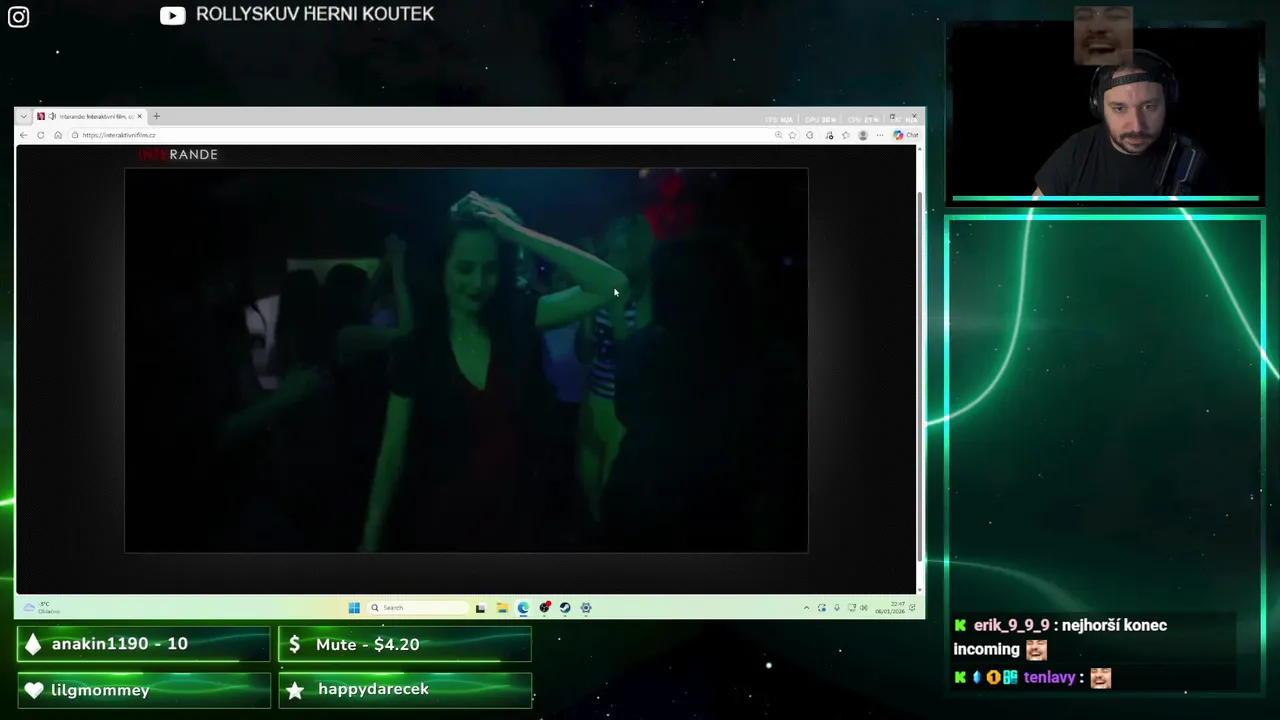The height and width of the screenshot is (720, 1280).
Task: Click the emote in tenlavy's message
Action: point(1101,678)
